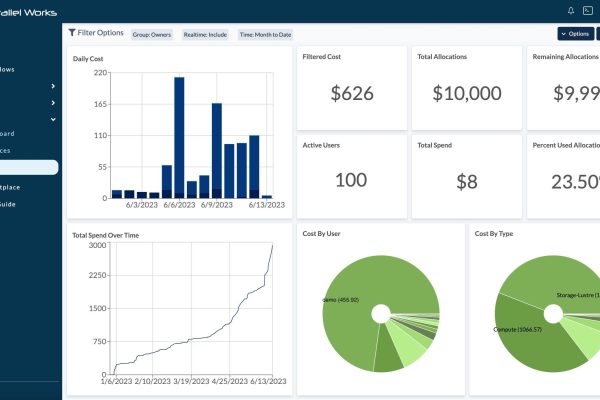600x400 pixels.
Task: Collapse the open sidebar section chevron
Action: click(x=53, y=119)
